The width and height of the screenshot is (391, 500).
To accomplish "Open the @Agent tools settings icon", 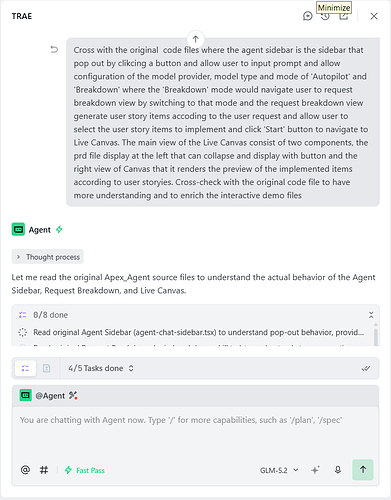I will pos(73,396).
